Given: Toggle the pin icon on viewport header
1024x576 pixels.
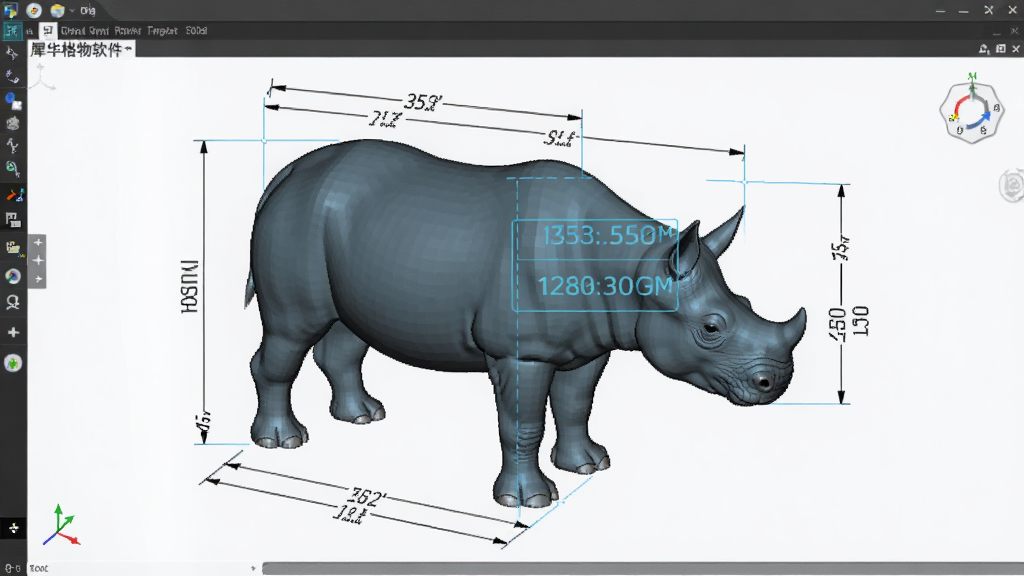Looking at the screenshot, I should point(984,49).
